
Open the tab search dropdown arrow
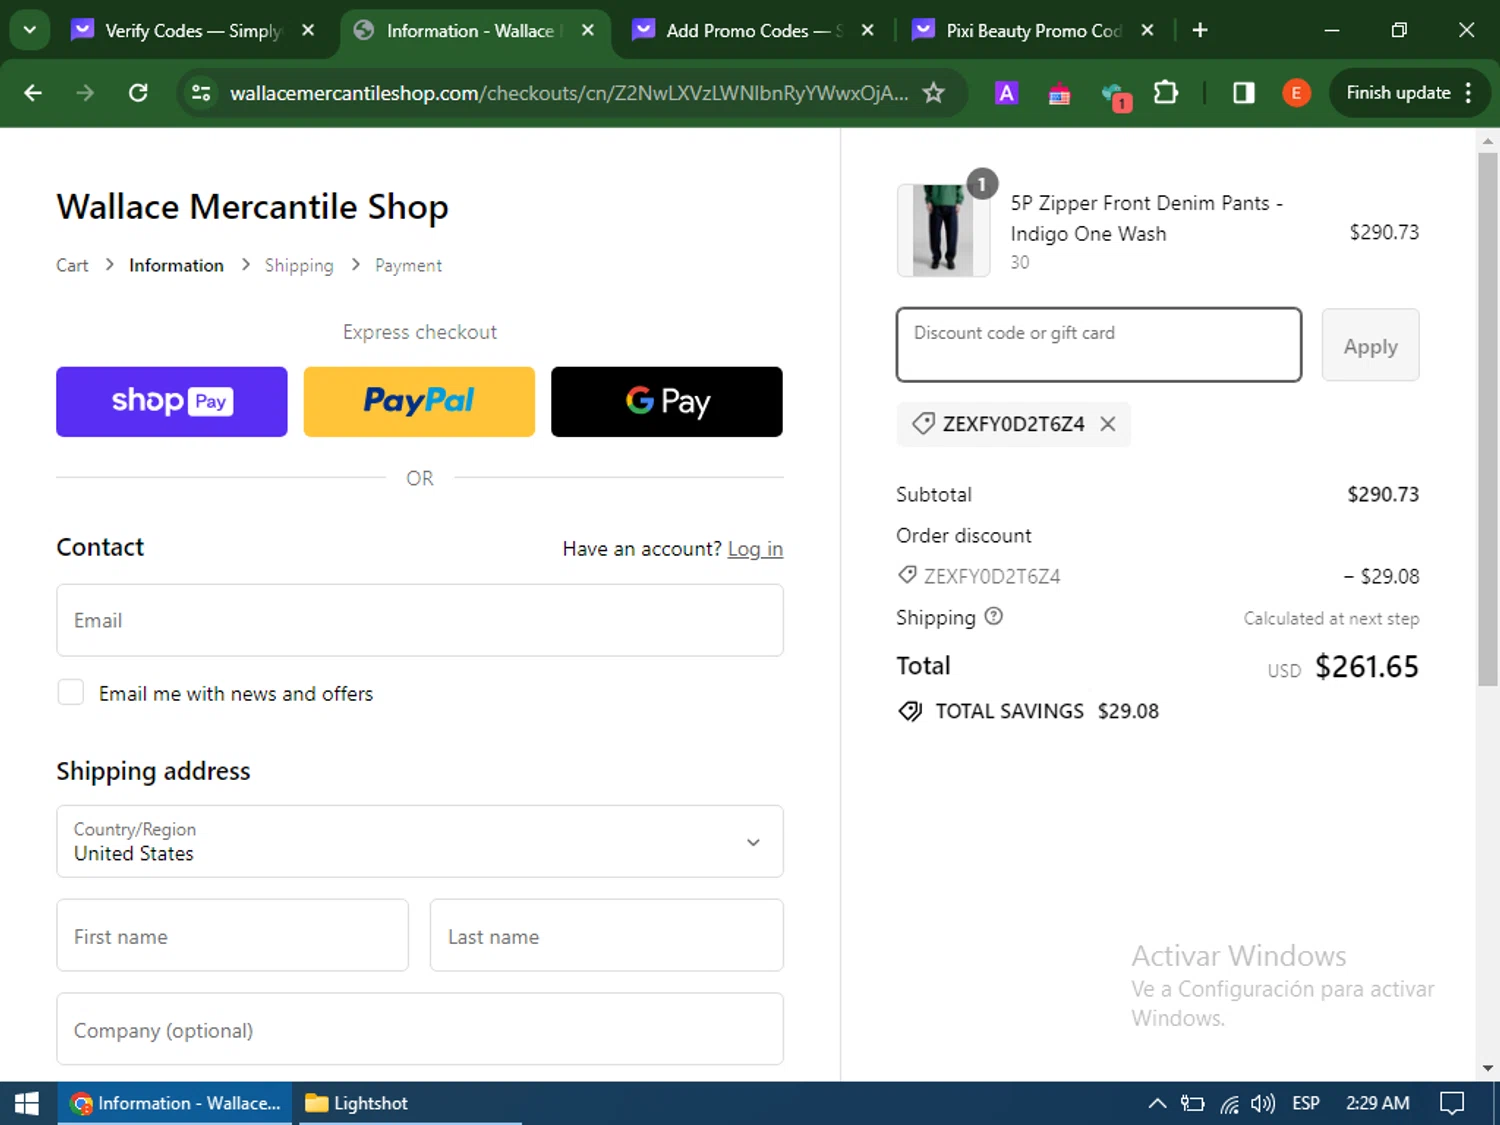30,30
